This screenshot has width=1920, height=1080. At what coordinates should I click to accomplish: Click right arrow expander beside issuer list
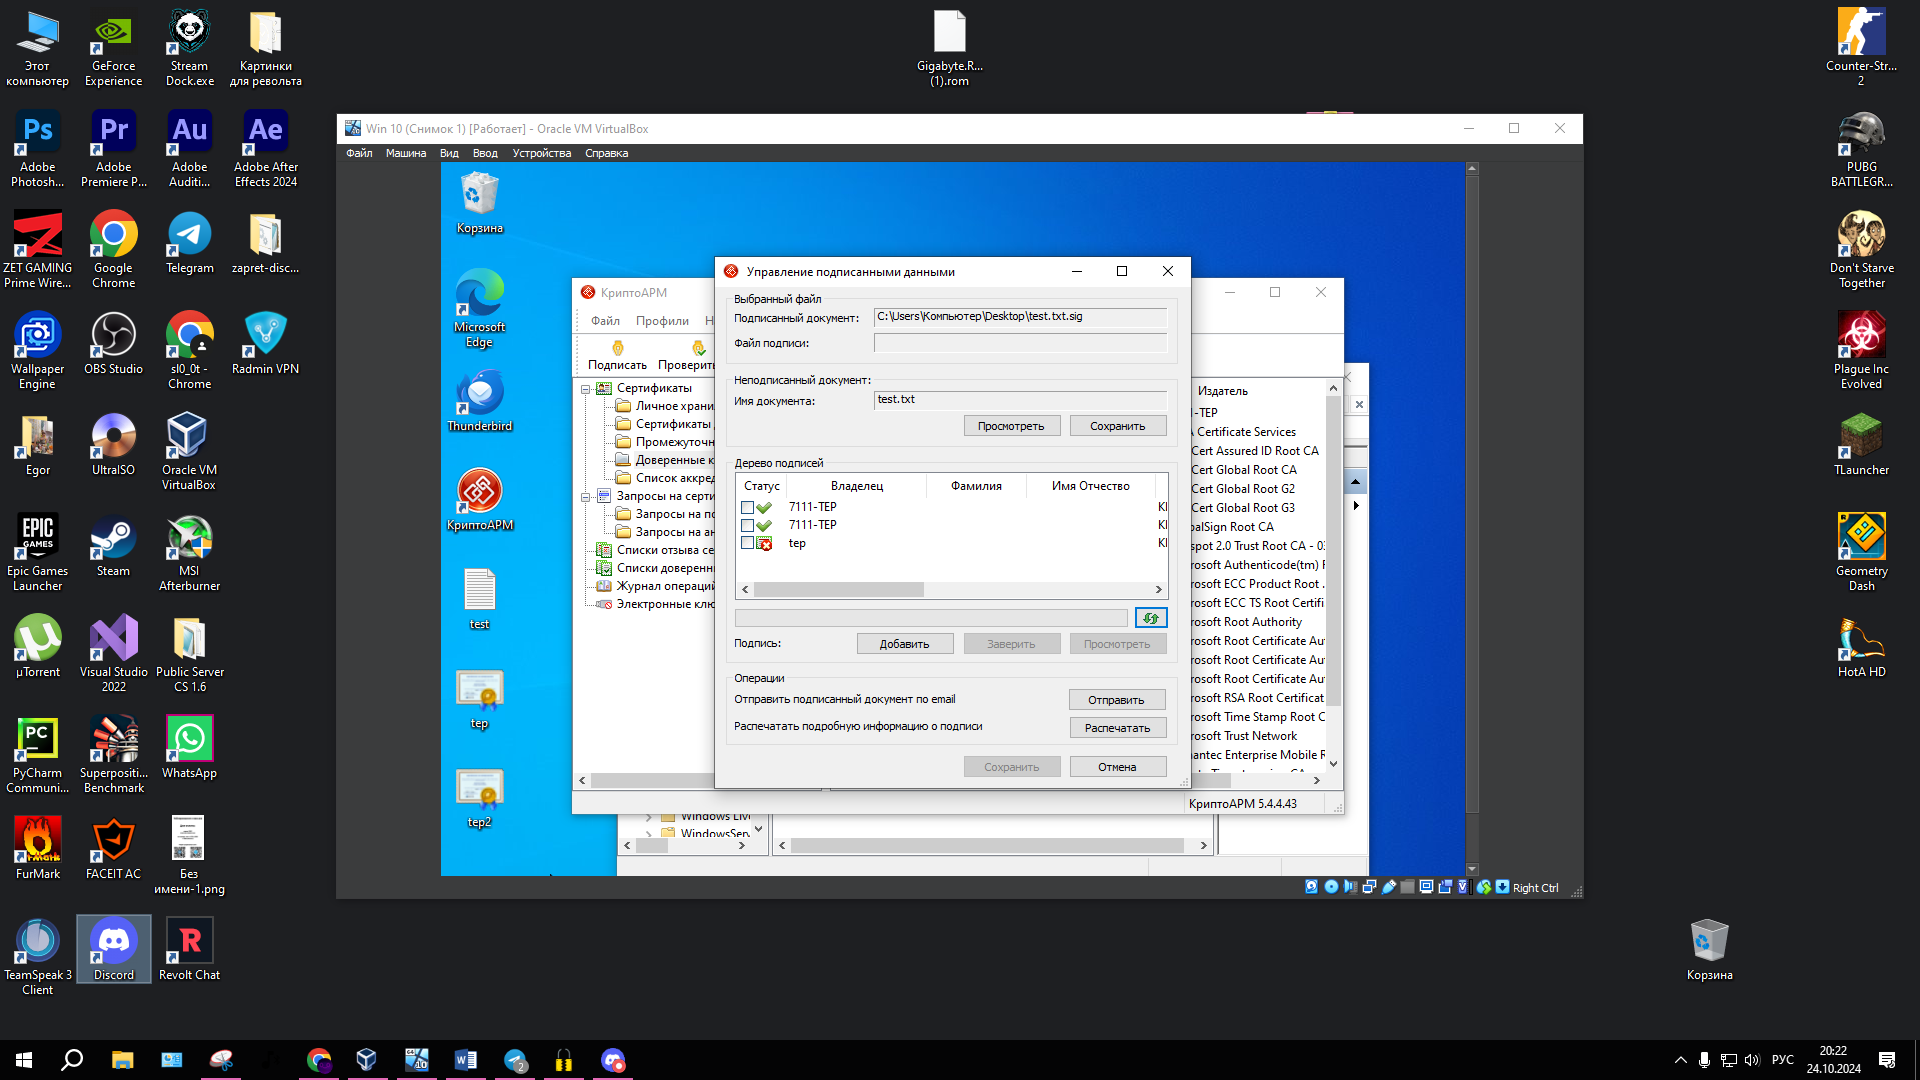coord(1356,505)
